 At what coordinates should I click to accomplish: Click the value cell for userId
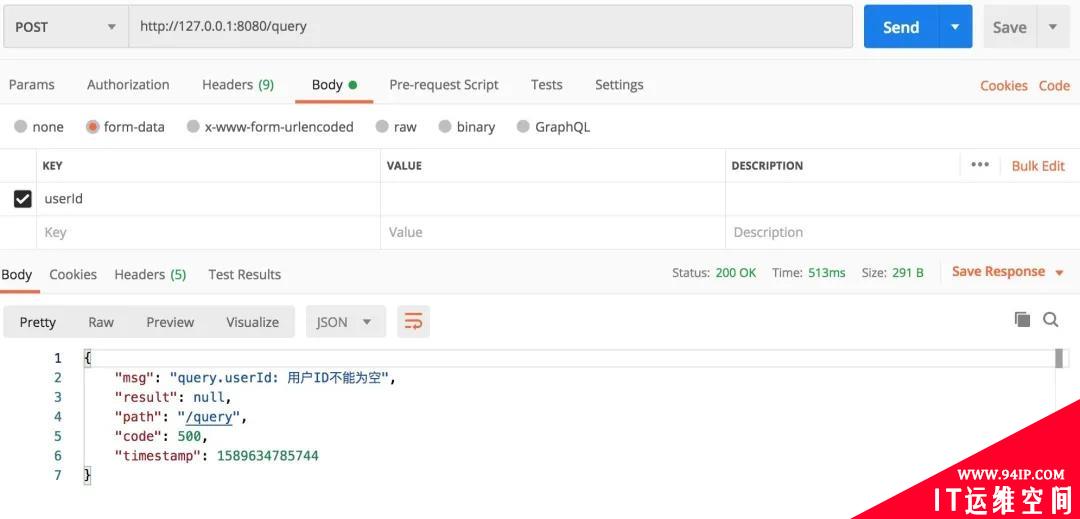(x=552, y=199)
